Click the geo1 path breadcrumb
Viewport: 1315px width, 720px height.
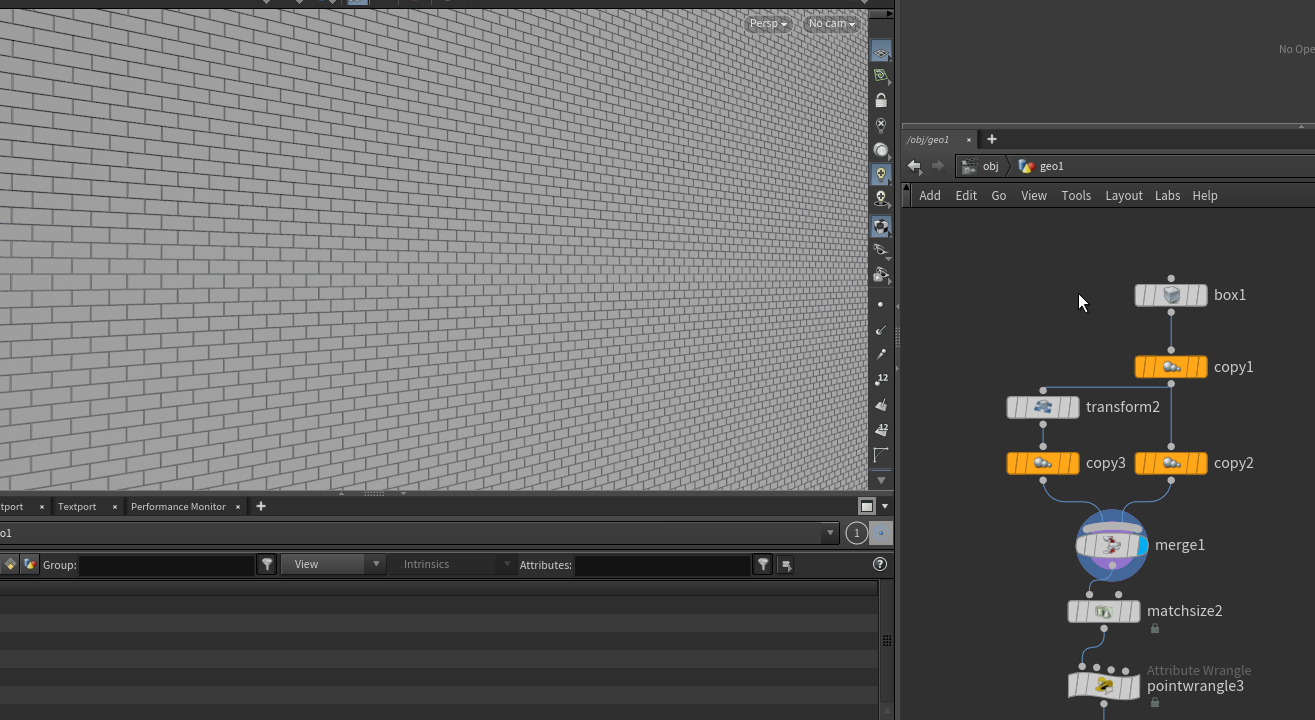coord(1041,166)
